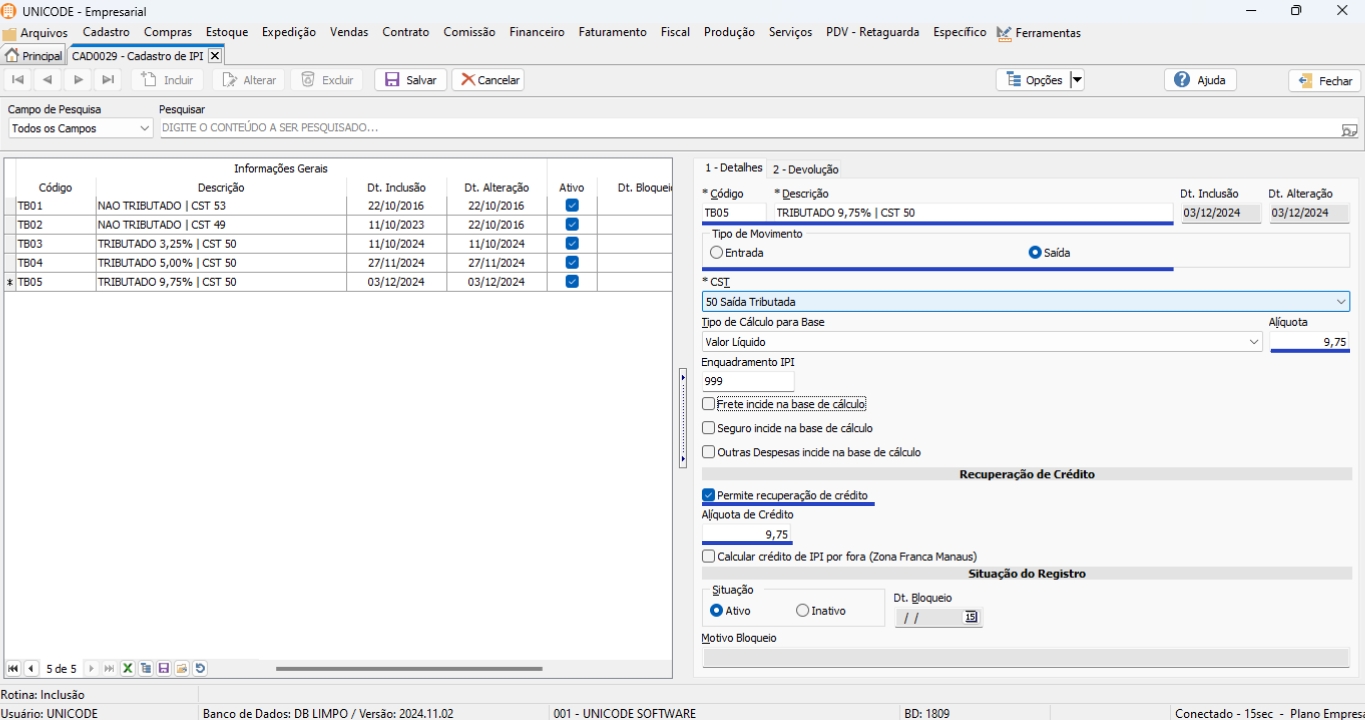The height and width of the screenshot is (720, 1365).
Task: Click the purple save-layout icon in grid footer
Action: [164, 669]
